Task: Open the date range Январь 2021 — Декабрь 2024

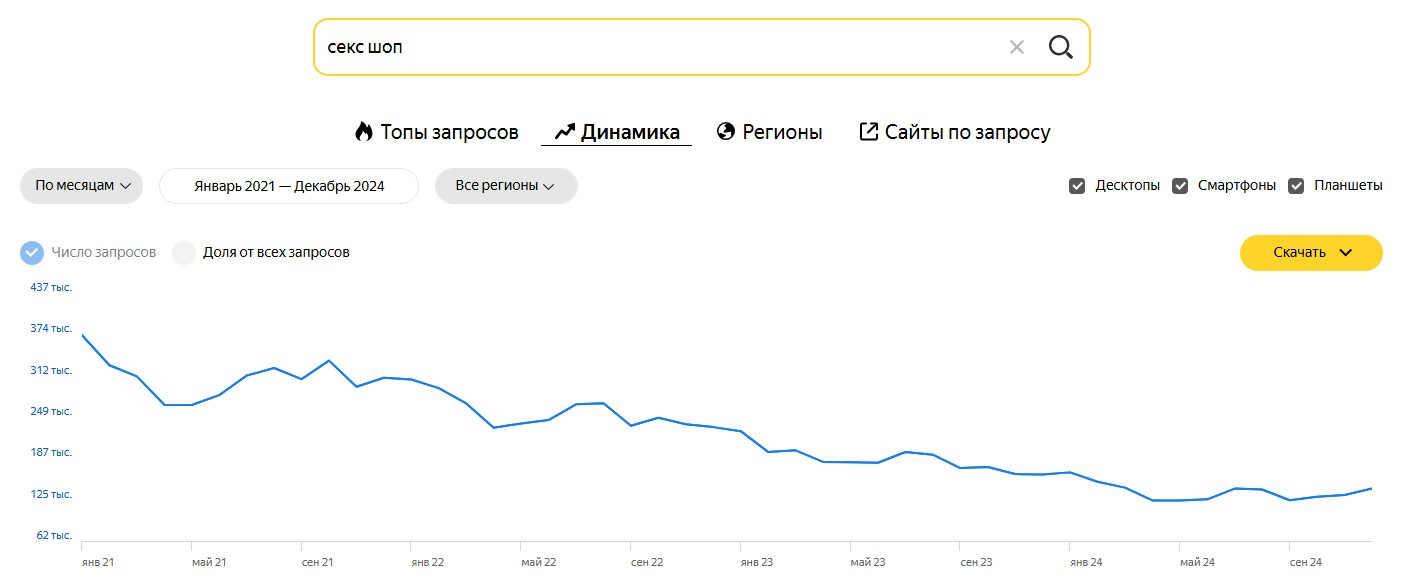Action: click(289, 186)
